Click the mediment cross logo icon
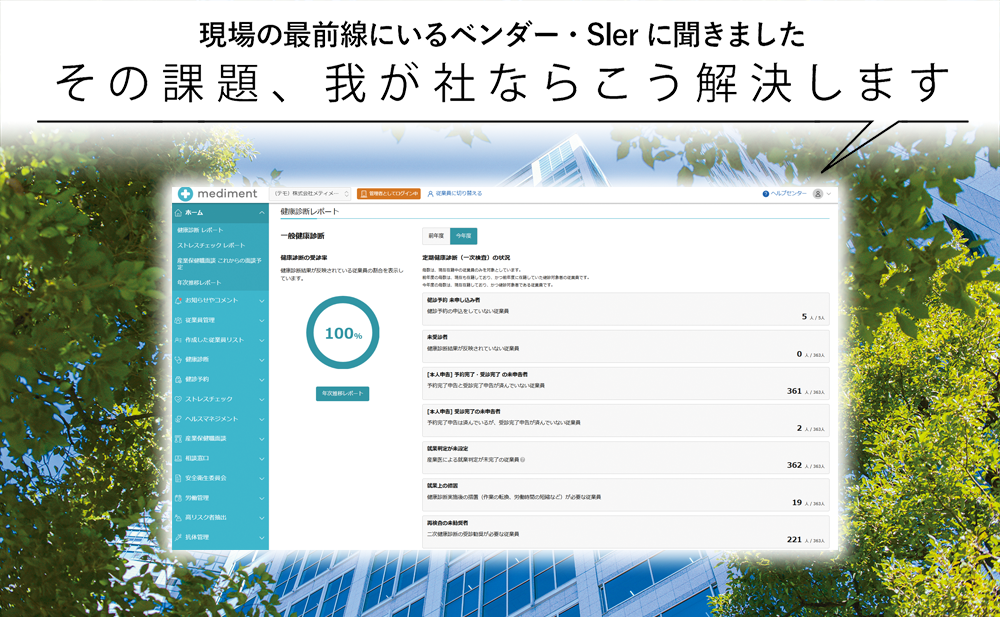 pos(185,193)
